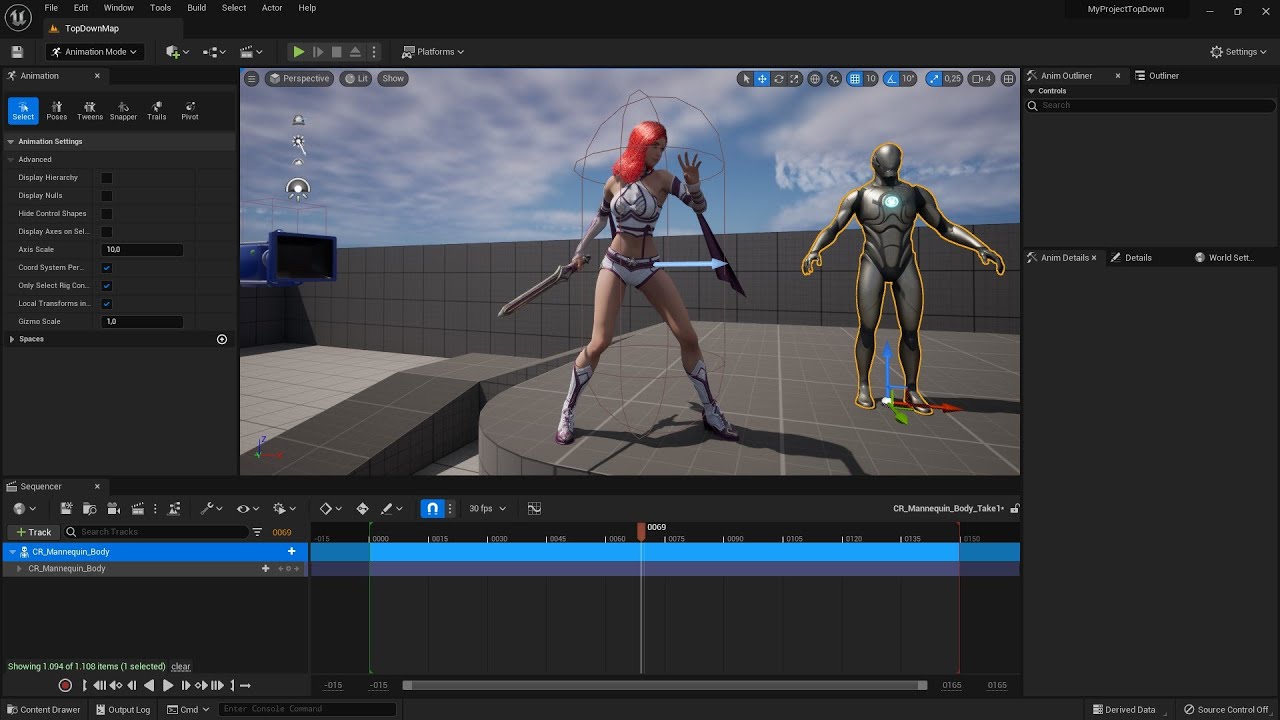This screenshot has width=1280, height=720.
Task: Open the Animation Mode dropdown
Action: [x=94, y=52]
